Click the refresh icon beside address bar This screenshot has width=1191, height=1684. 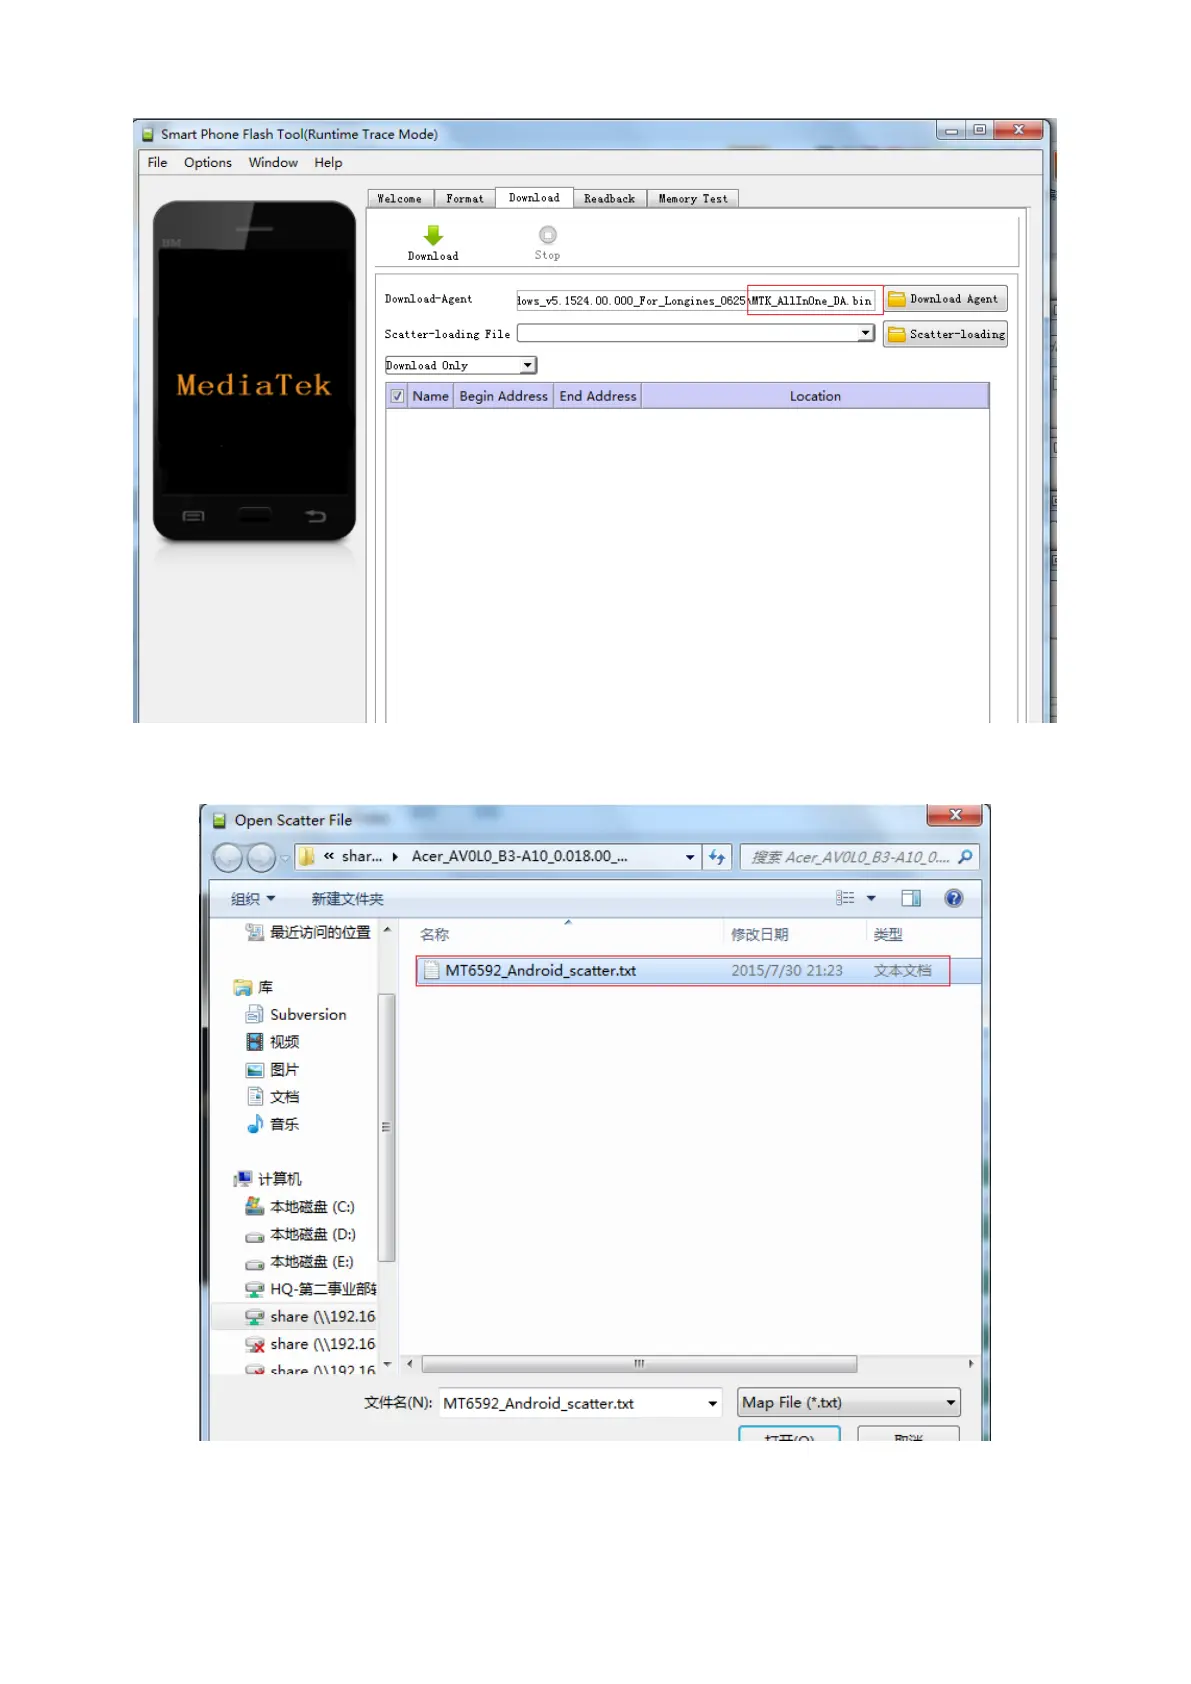(717, 857)
